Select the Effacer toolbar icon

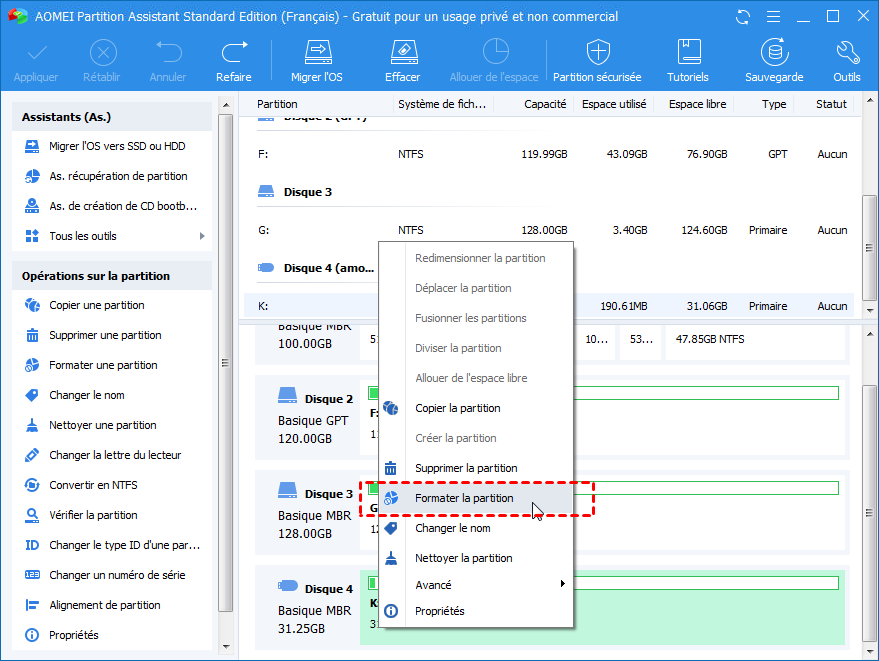pyautogui.click(x=402, y=53)
